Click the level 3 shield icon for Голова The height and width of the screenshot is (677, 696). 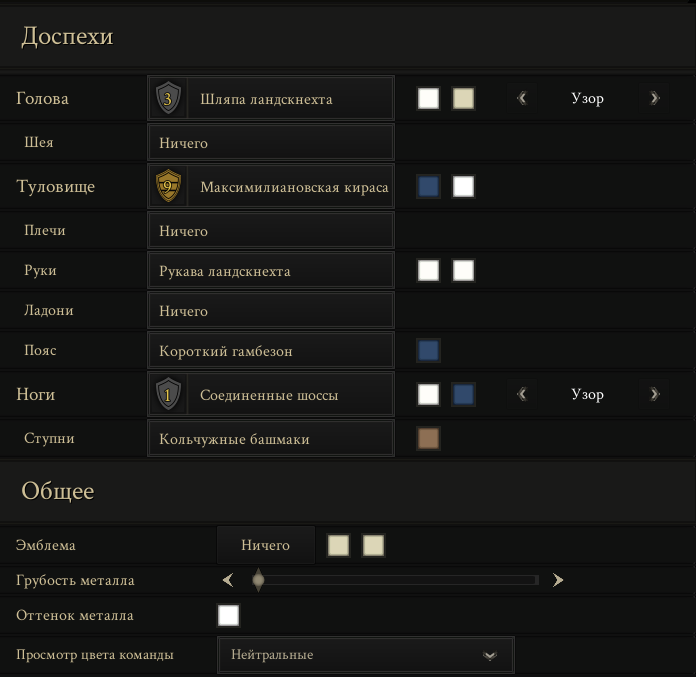(168, 98)
